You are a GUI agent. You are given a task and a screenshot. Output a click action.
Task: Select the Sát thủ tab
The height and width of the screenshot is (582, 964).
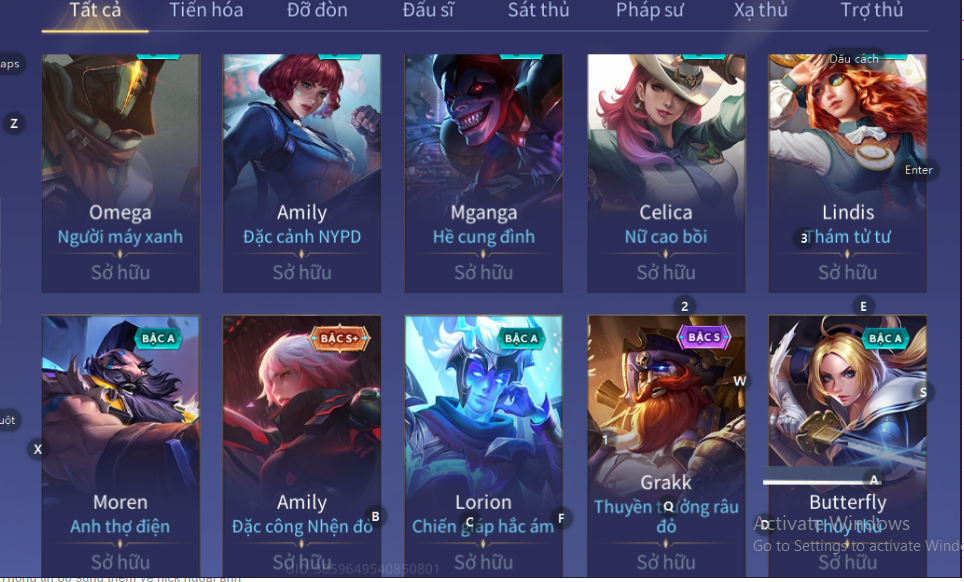[539, 10]
